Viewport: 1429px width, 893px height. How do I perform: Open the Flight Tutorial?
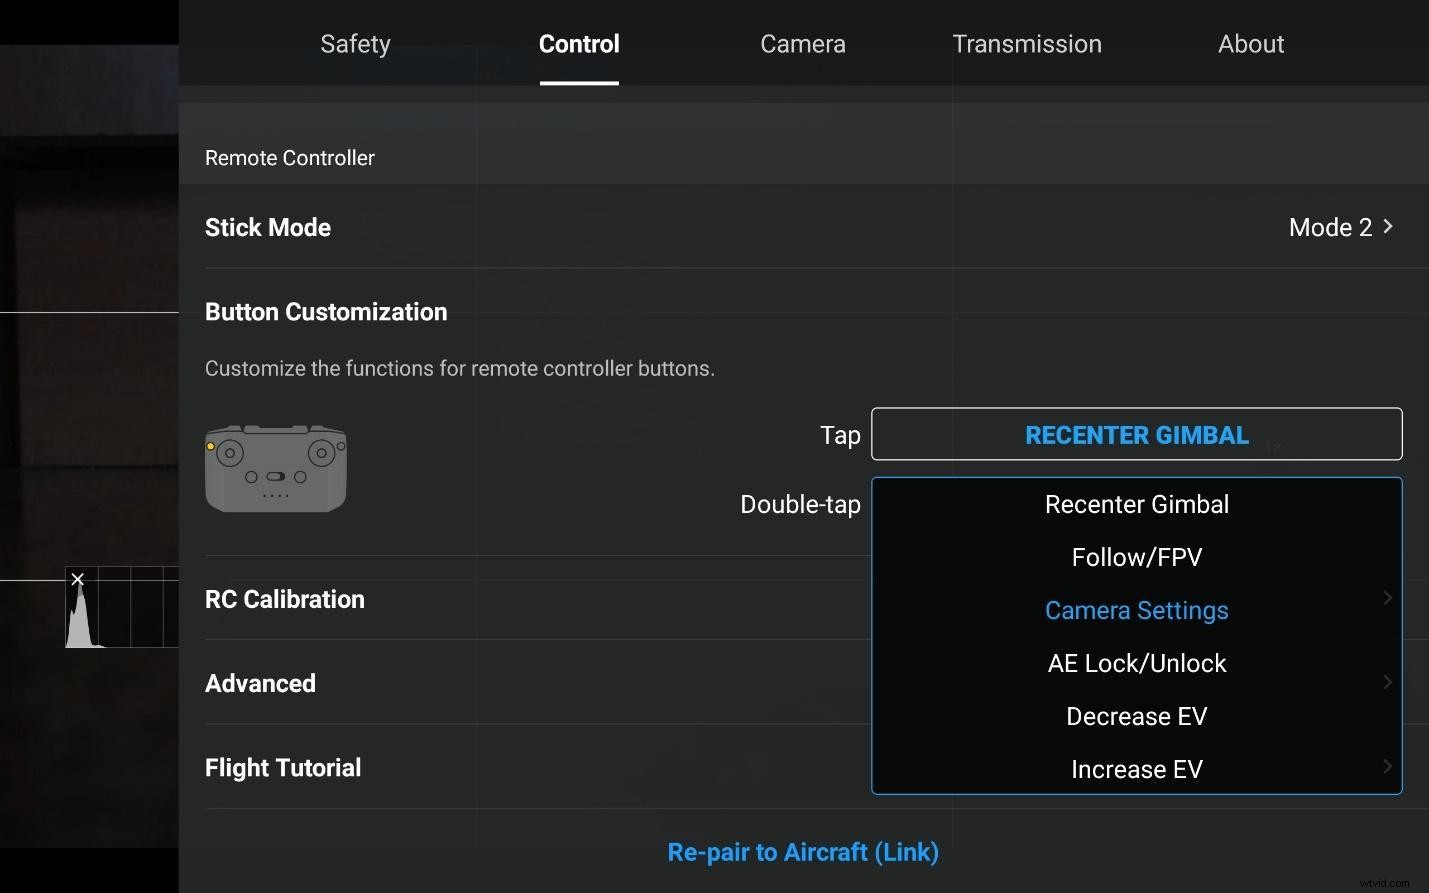point(283,767)
